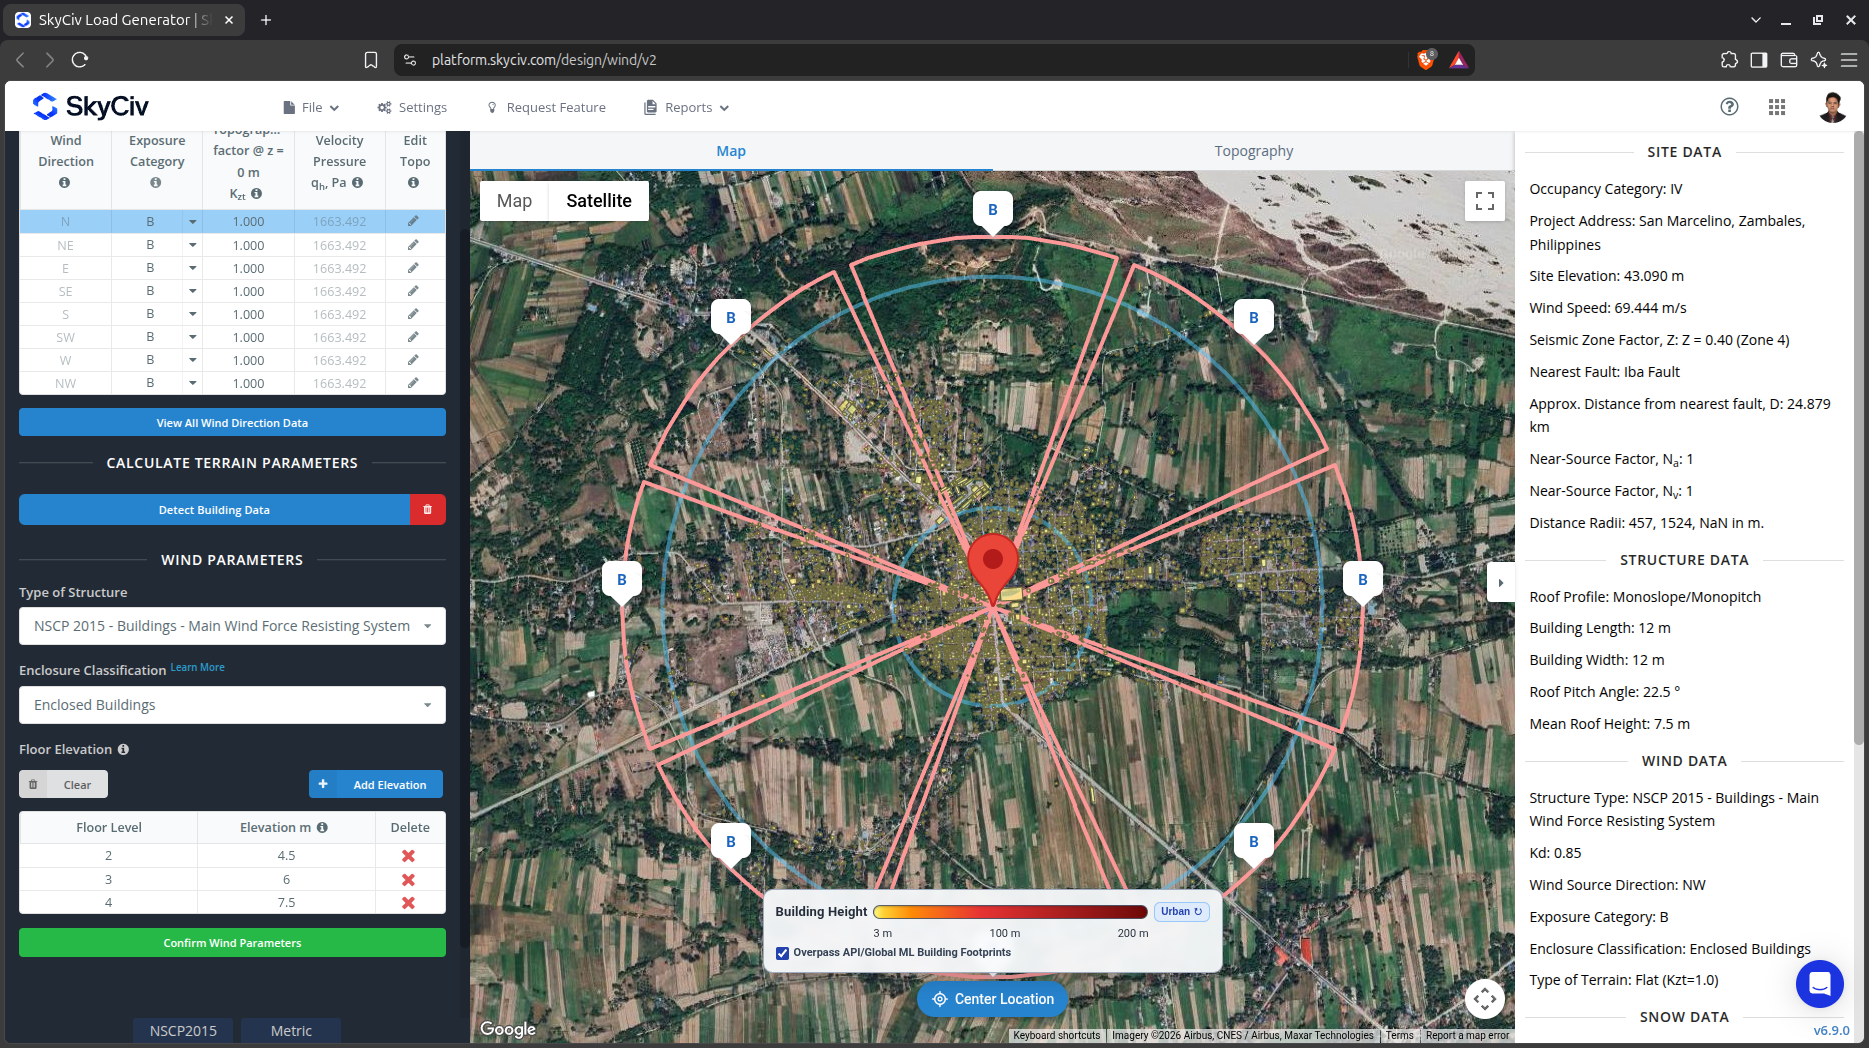Viewport: 1869px width, 1048px height.
Task: Open the Reports menu
Action: tap(687, 107)
